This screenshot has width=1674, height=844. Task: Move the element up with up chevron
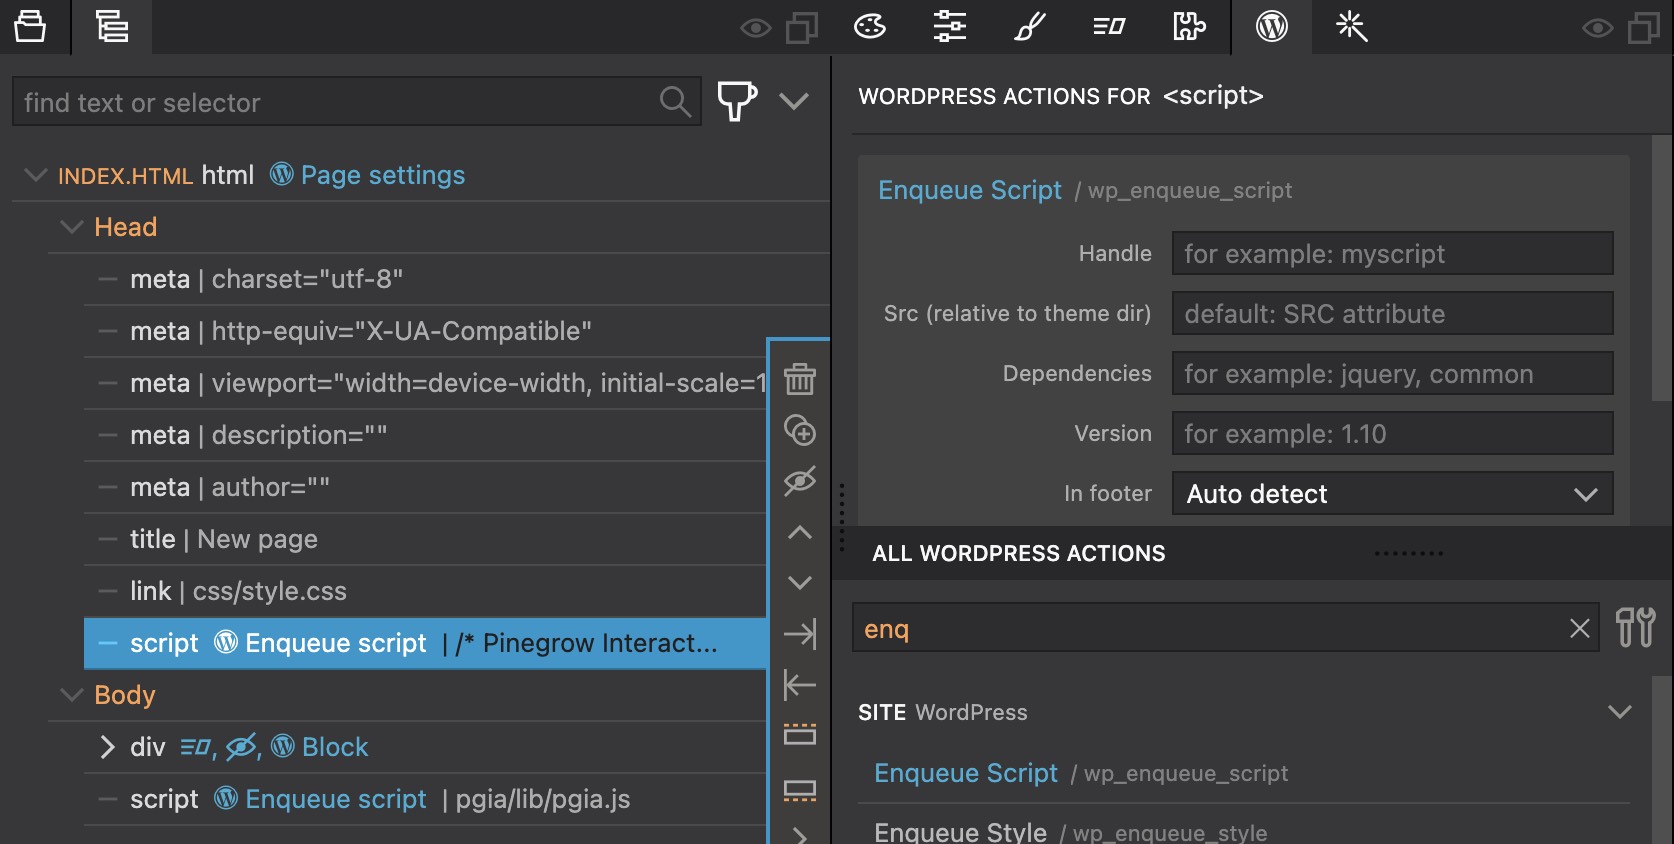[799, 532]
